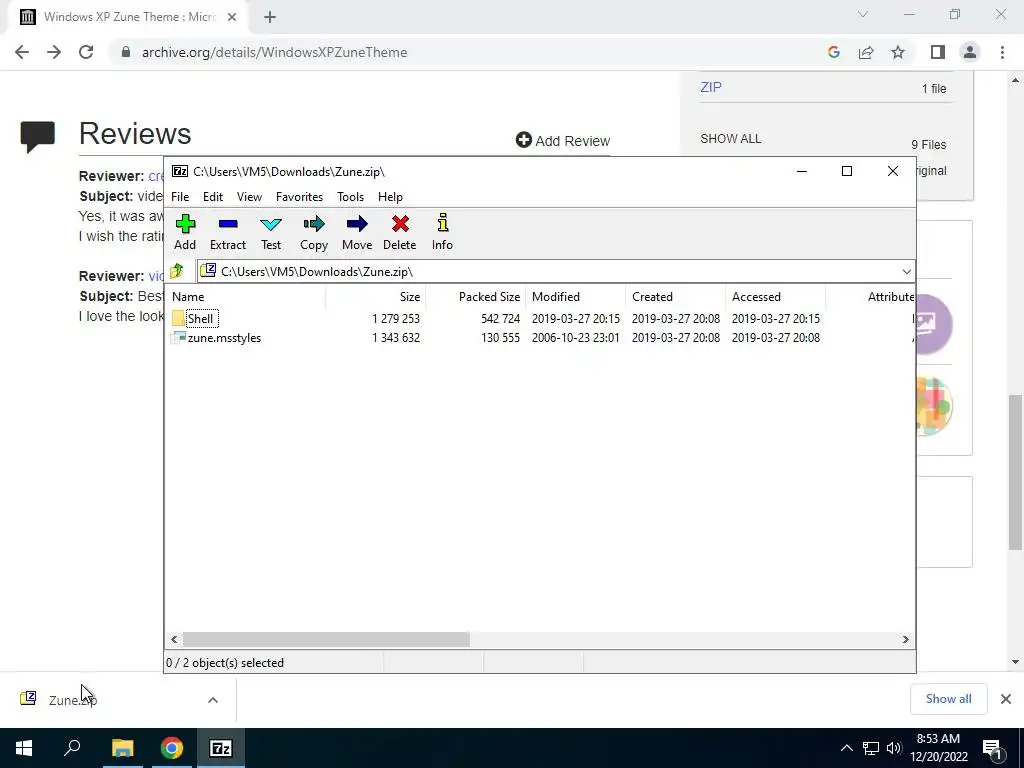Sort by Packed Size column header

[x=476, y=296]
